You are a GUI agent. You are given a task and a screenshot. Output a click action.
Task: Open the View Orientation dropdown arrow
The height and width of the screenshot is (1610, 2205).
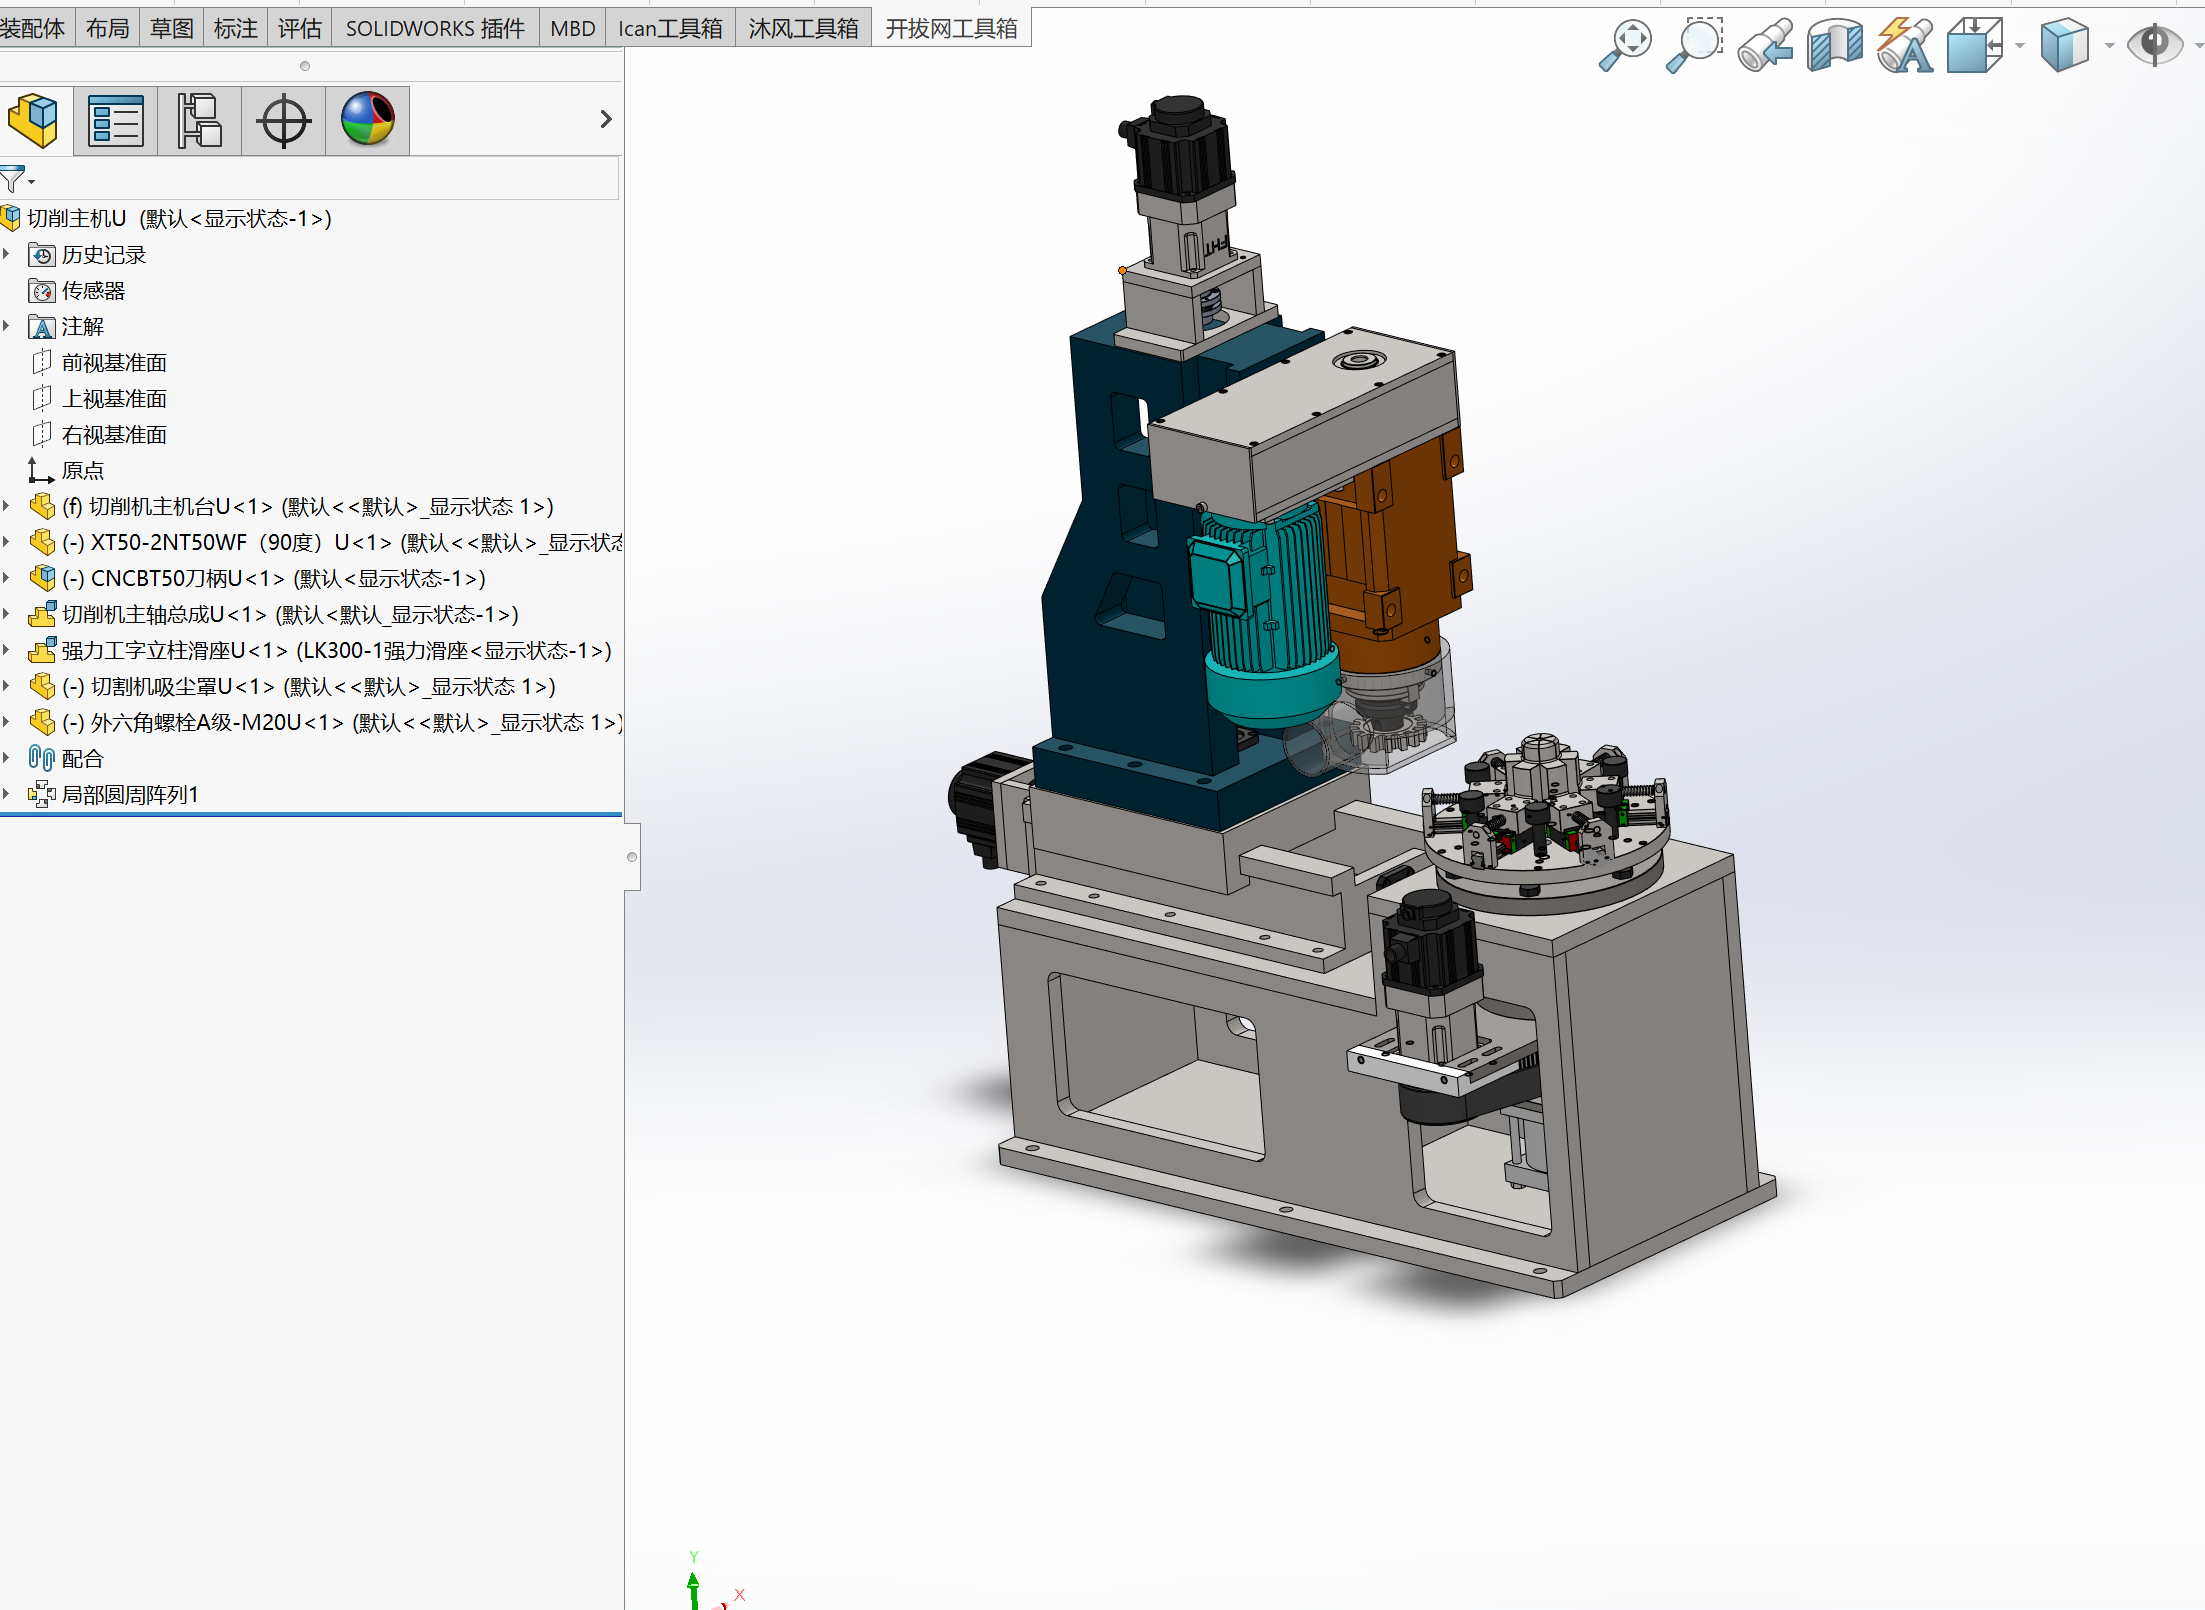click(x=2019, y=46)
